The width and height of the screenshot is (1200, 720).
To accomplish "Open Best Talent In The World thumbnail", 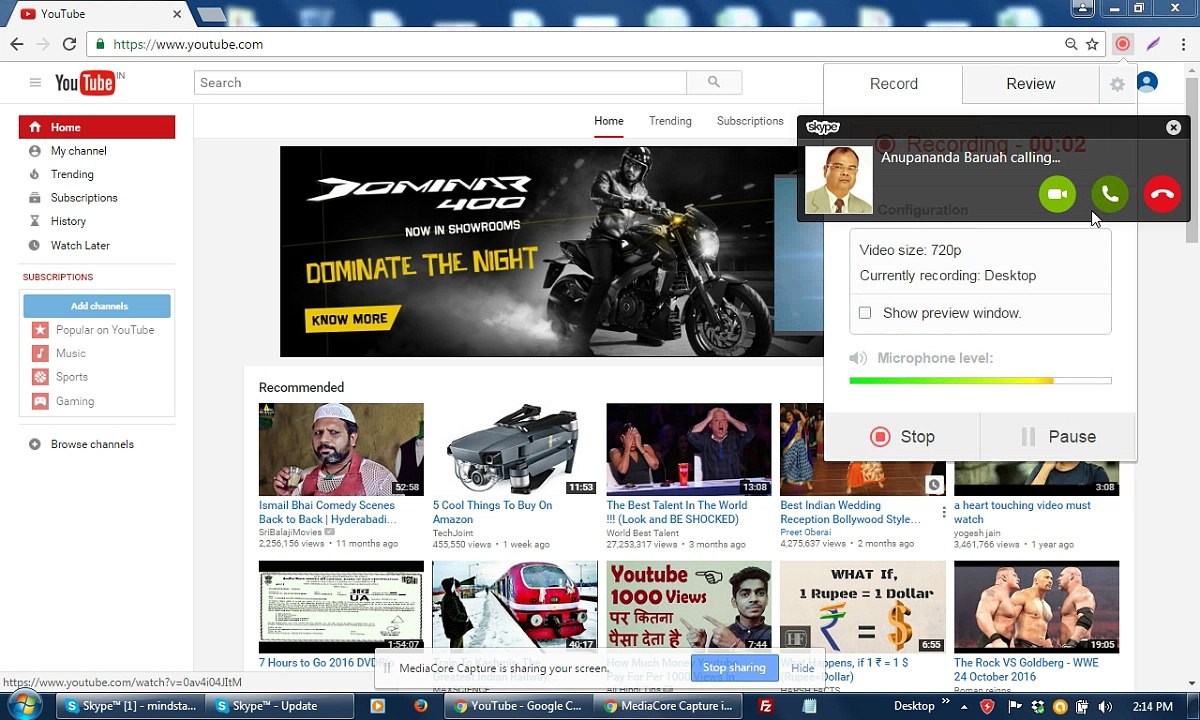I will [x=688, y=449].
